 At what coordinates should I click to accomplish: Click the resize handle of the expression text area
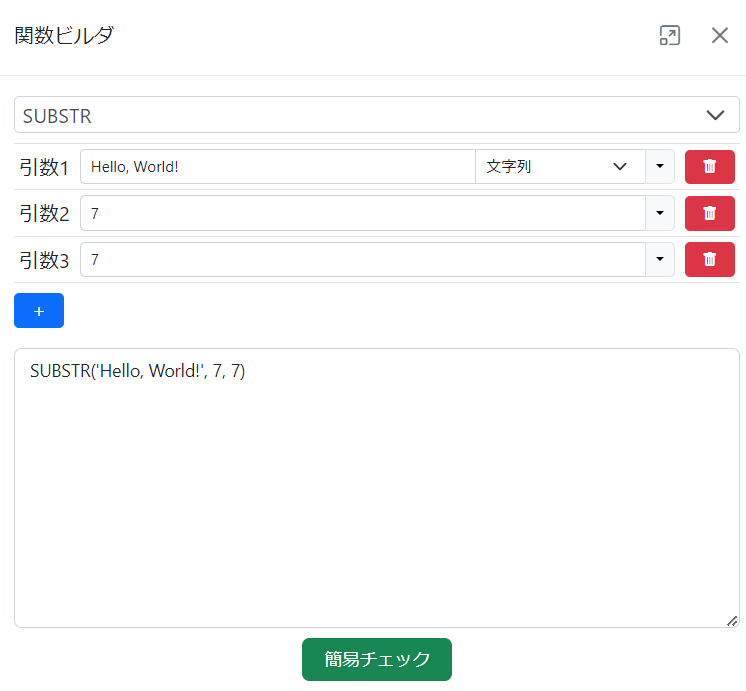click(x=732, y=621)
